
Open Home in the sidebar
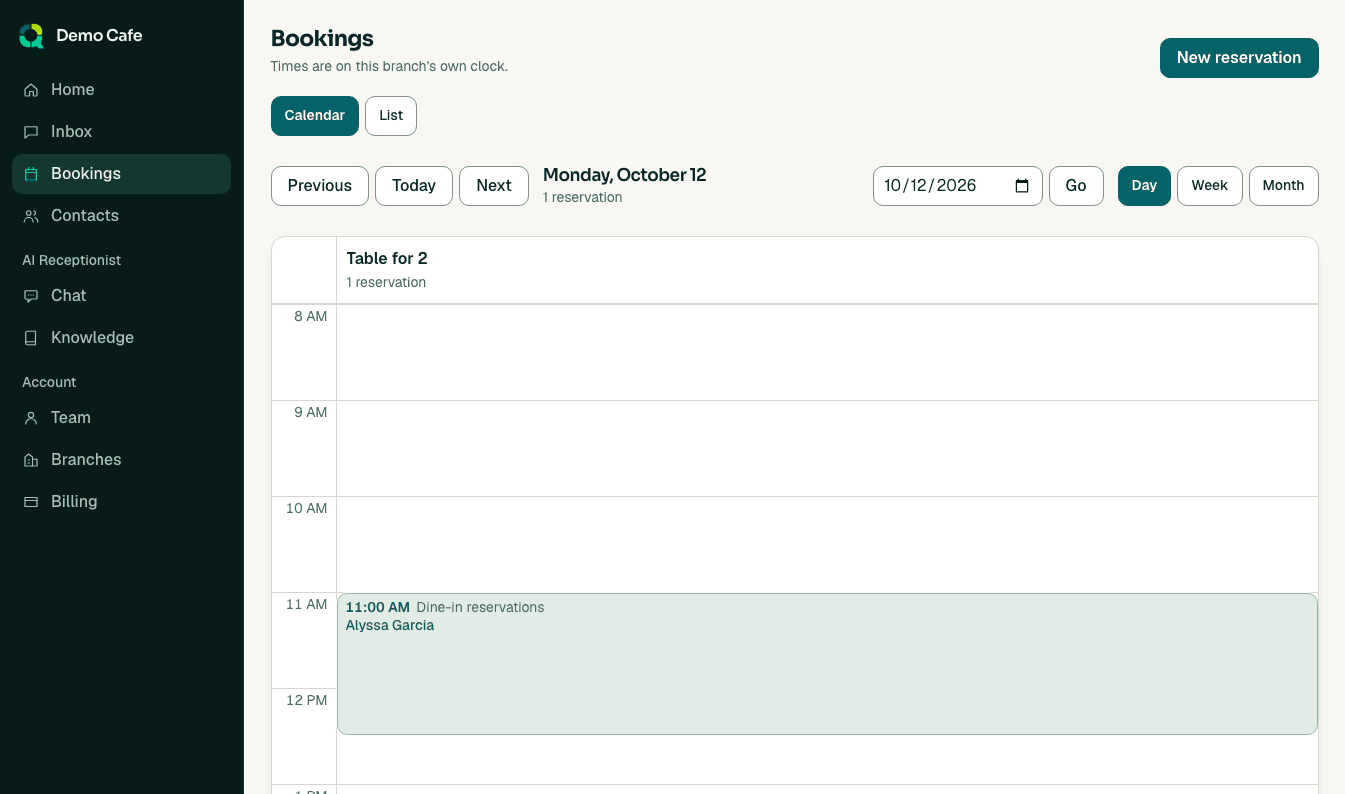pyautogui.click(x=121, y=90)
